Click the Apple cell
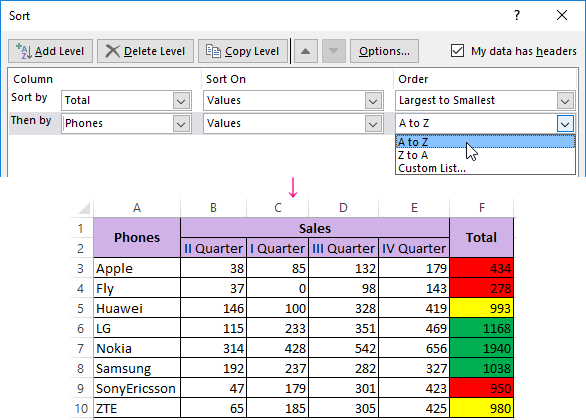This screenshot has width=586, height=420. pyautogui.click(x=137, y=268)
